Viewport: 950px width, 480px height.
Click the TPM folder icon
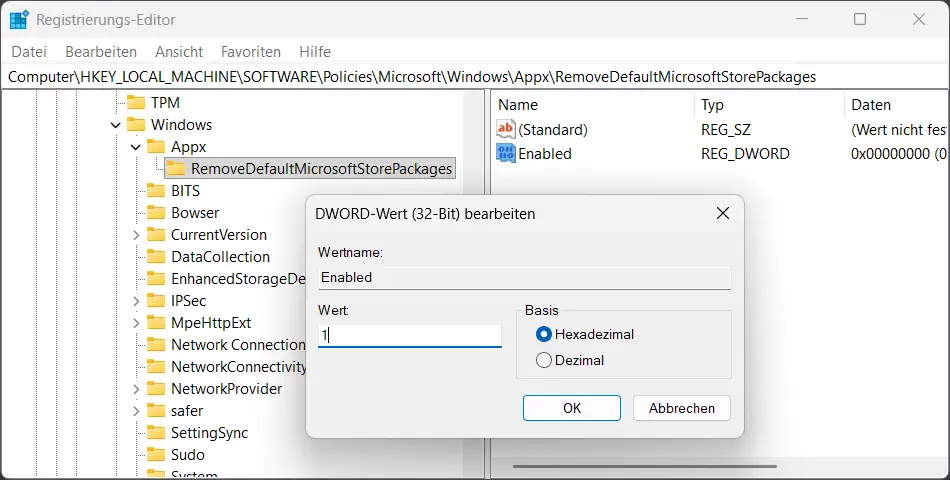(x=135, y=103)
